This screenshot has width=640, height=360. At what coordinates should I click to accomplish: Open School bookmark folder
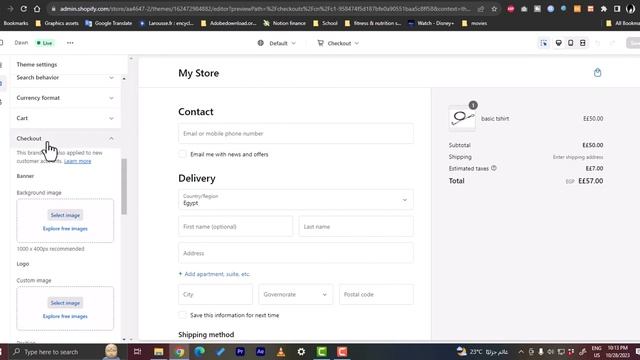click(x=325, y=23)
